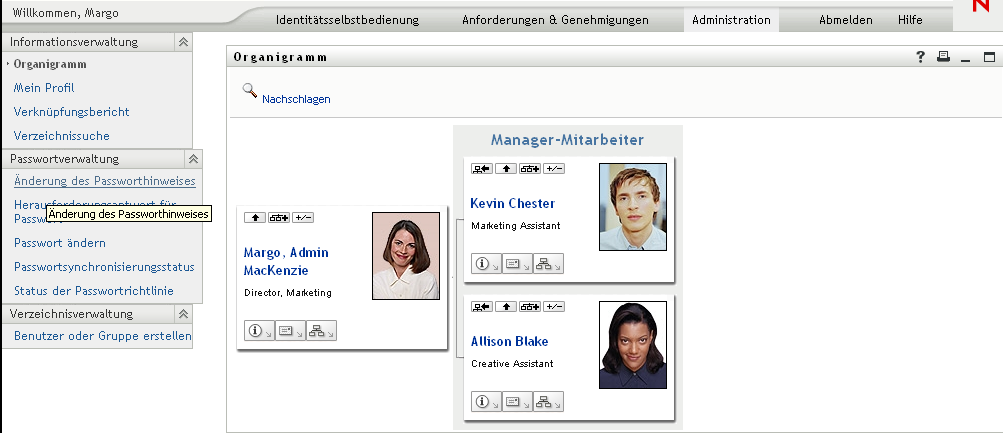Click the email card icon on Margo's card
The width and height of the screenshot is (1003, 433).
(x=290, y=331)
